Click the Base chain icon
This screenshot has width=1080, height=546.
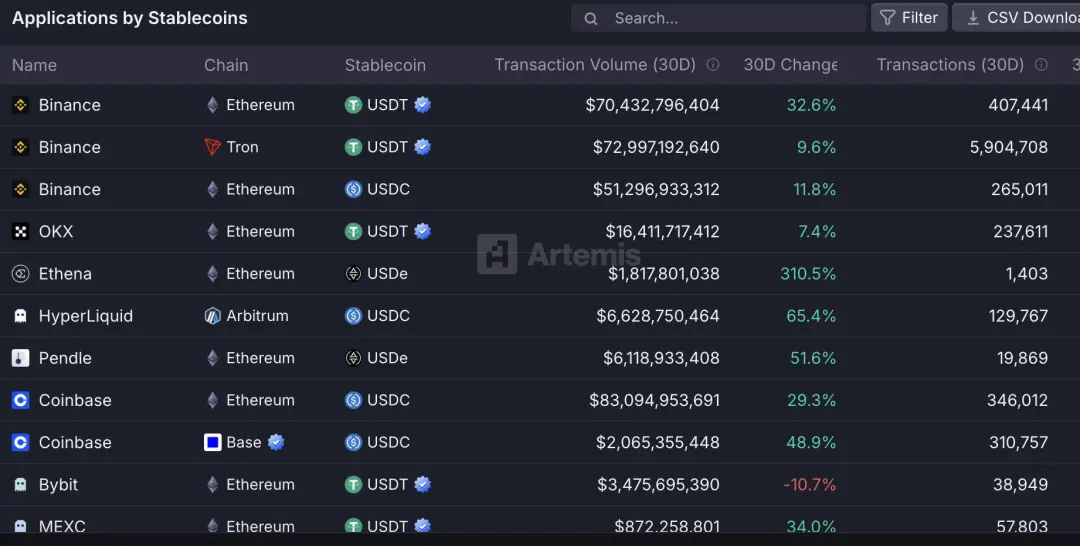212,442
